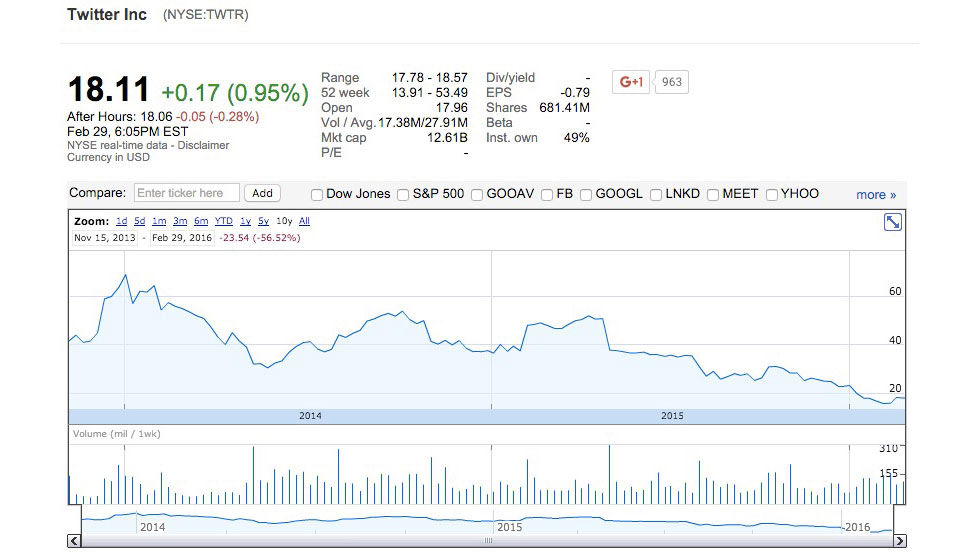Expand the chart to full view
This screenshot has height=552, width=980.
(x=892, y=222)
